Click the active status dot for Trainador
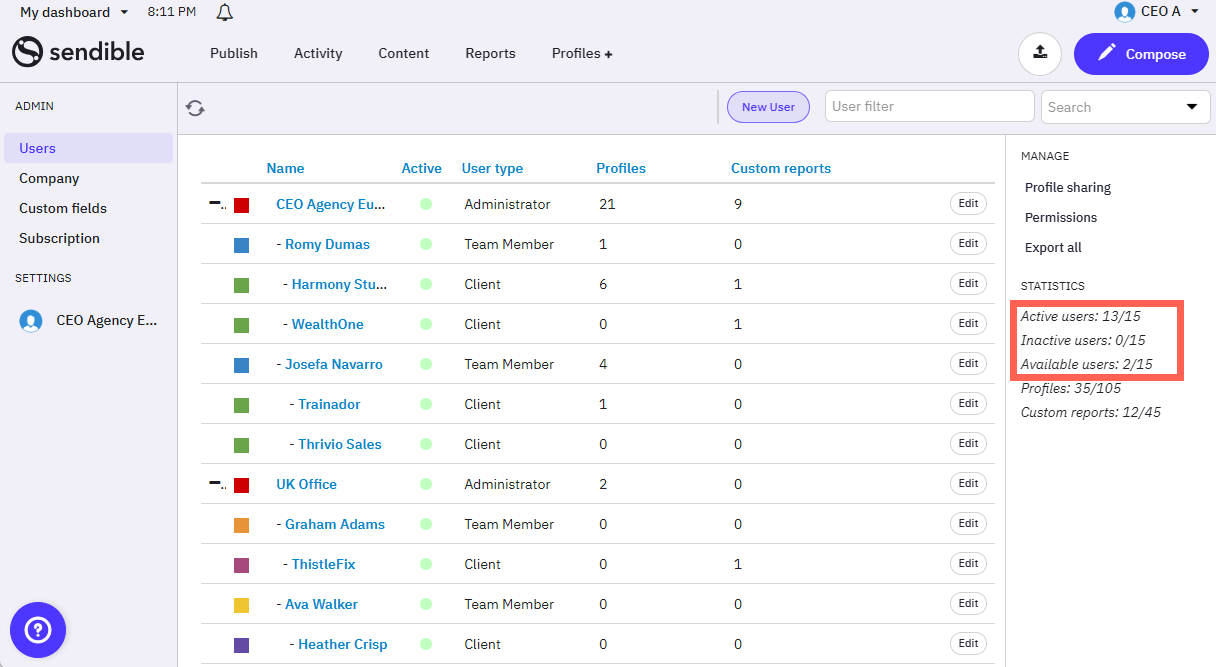 pos(426,404)
